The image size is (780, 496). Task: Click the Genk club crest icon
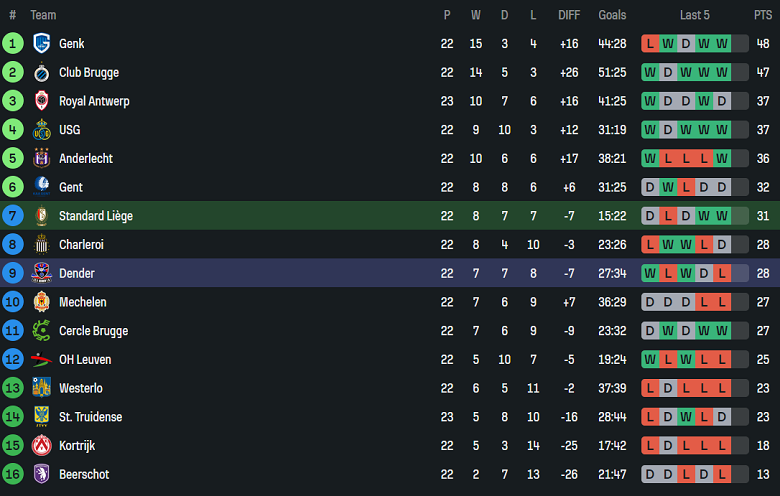pos(41,44)
